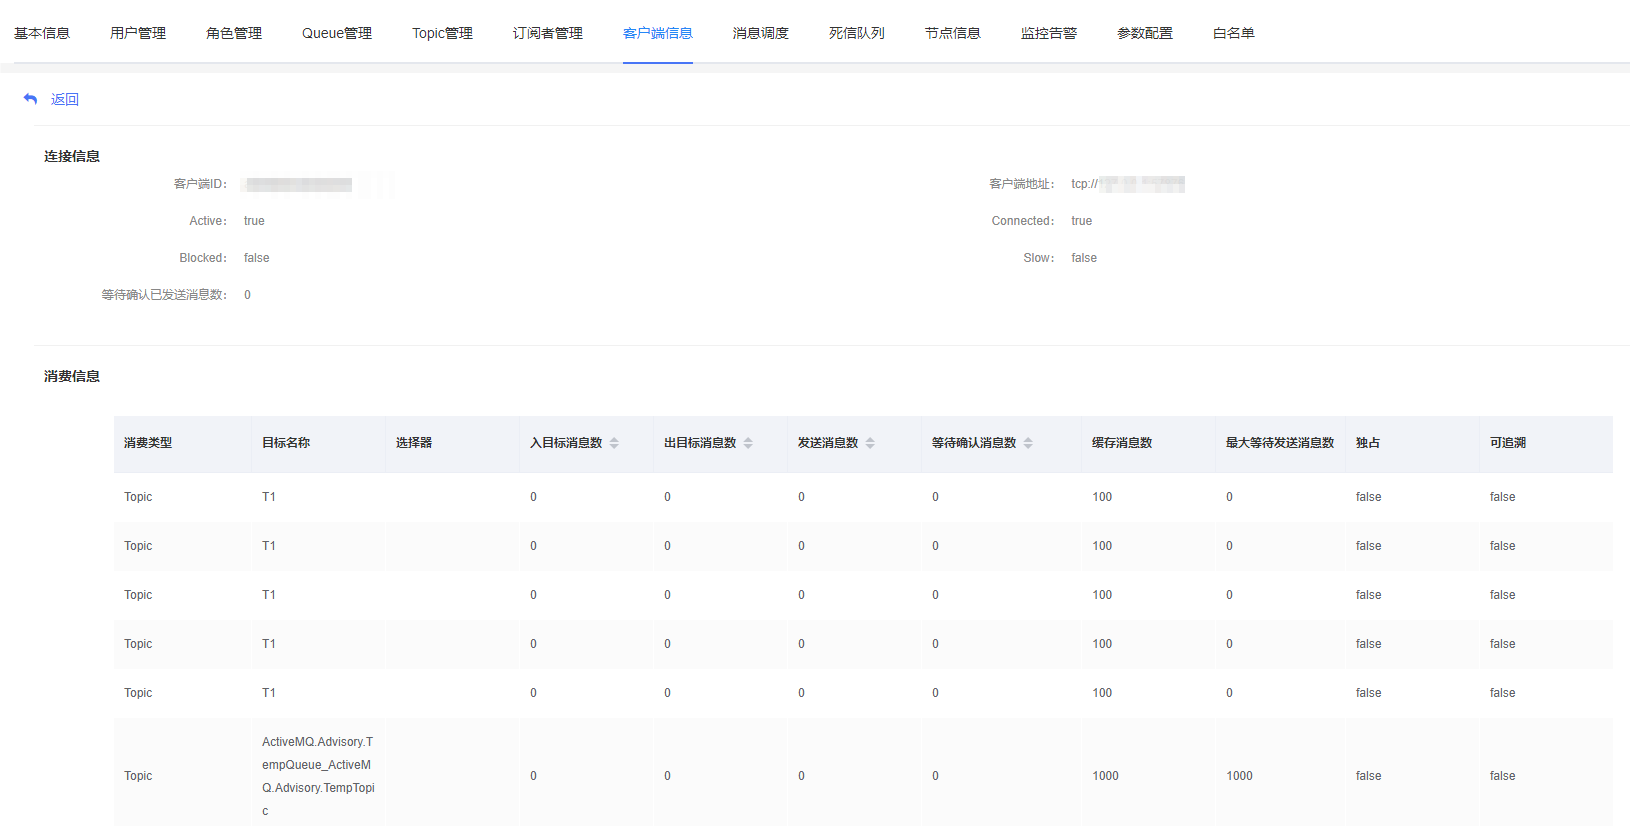The image size is (1630, 826).
Task: Click the ActiveMQ.Advisory.TempQueue target name cell
Action: click(x=317, y=776)
